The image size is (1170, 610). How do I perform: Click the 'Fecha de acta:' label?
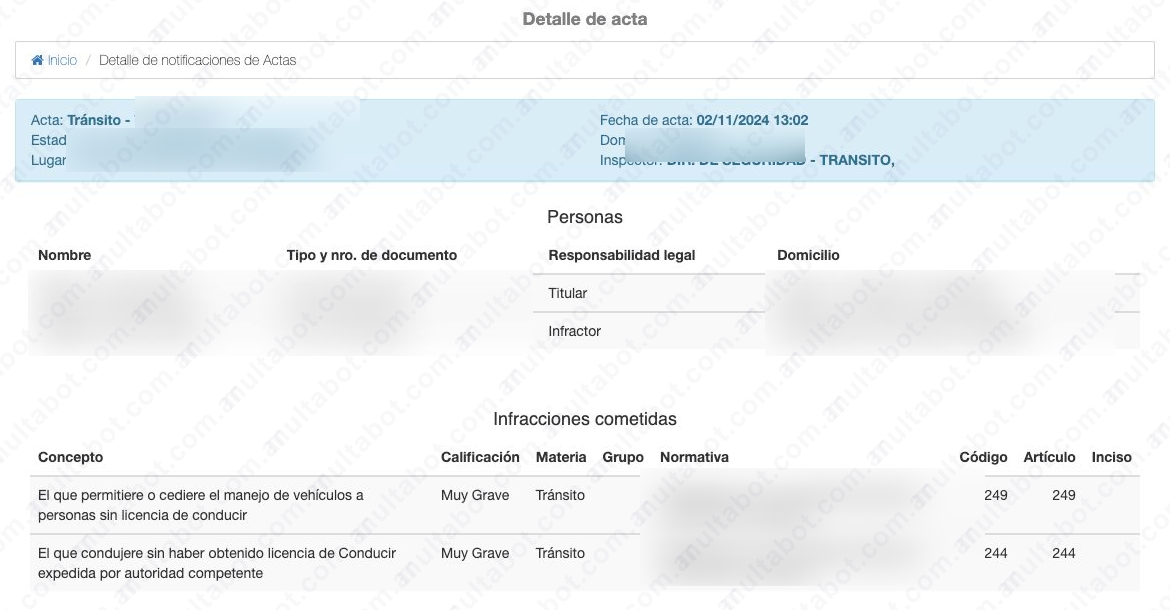pos(646,120)
